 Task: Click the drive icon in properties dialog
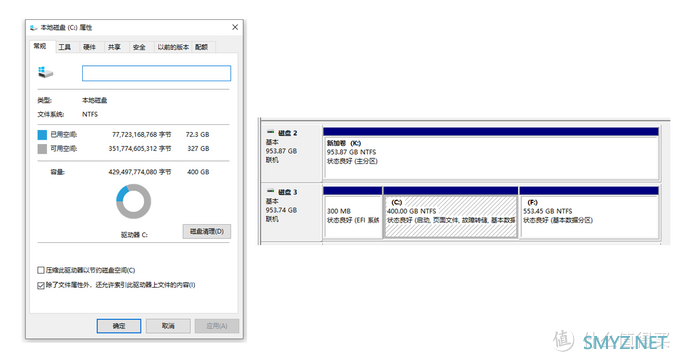click(x=45, y=72)
